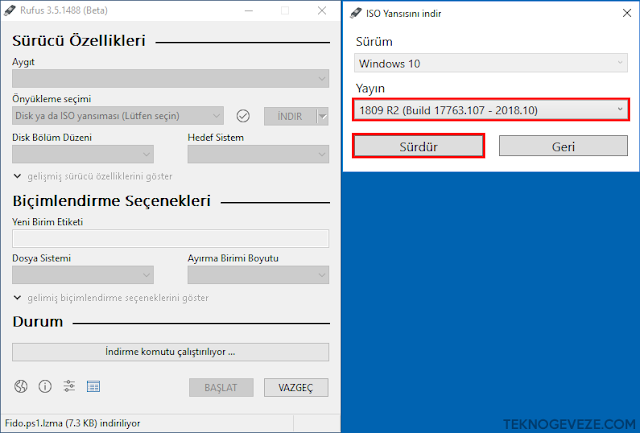
Task: Open Rufus settings sliders icon
Action: pyautogui.click(x=69, y=386)
